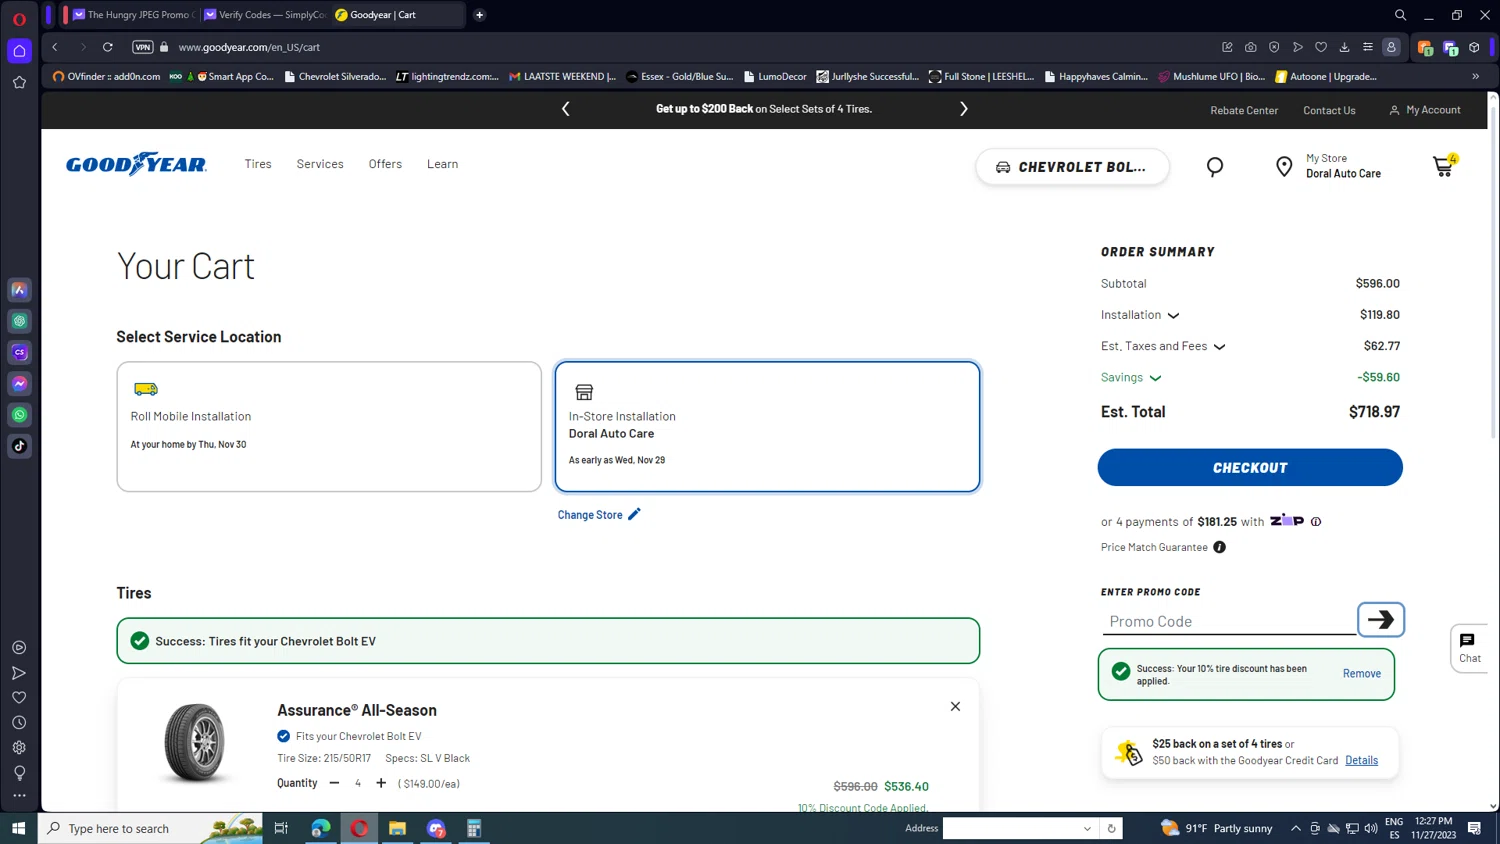Click Change Store link
Viewport: 1500px width, 844px height.
tap(590, 515)
